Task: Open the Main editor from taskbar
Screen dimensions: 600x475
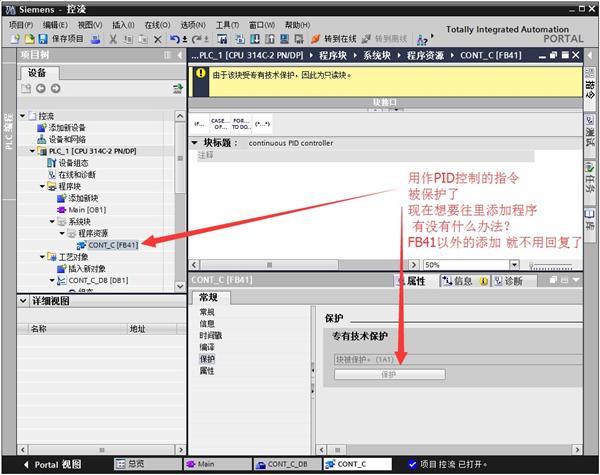Action: 217,464
